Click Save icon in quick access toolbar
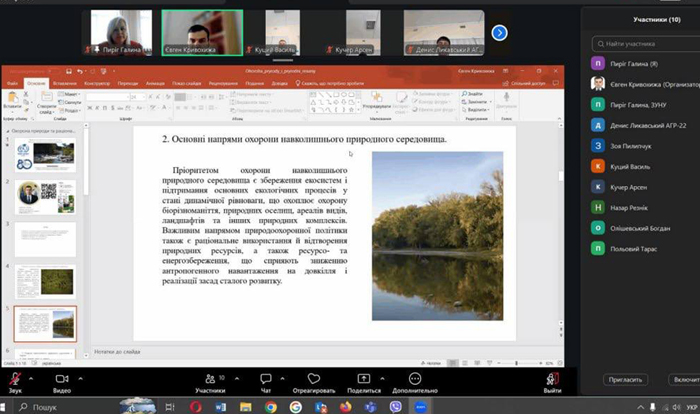This screenshot has width=700, height=414. coord(69,71)
